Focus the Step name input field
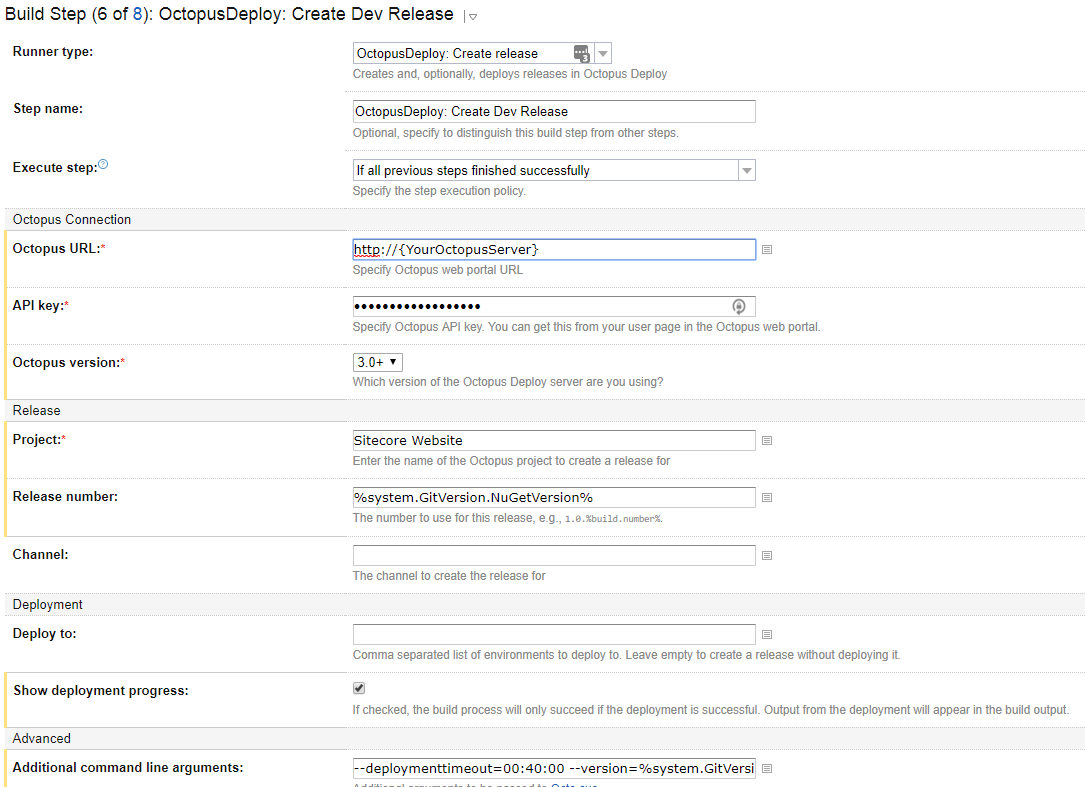Viewport: 1085px width, 787px height. point(554,111)
